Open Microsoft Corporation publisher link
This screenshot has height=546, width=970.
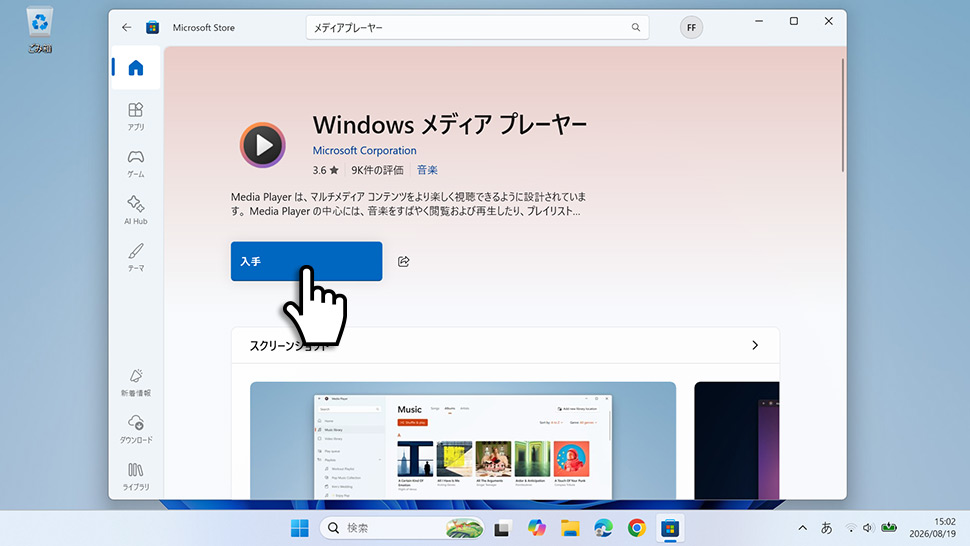point(364,150)
